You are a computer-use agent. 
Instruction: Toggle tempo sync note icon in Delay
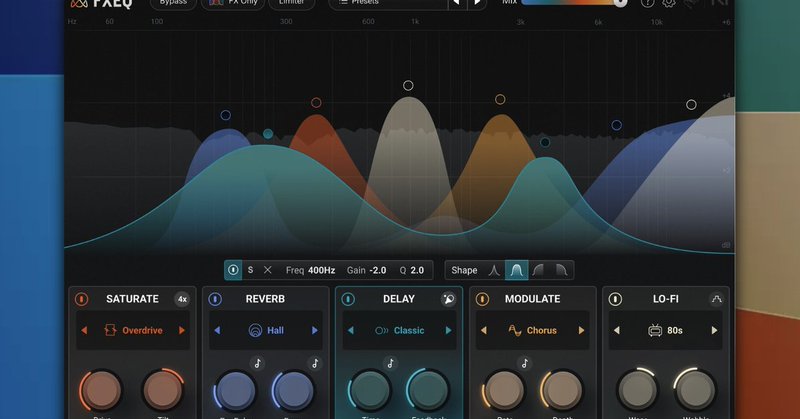391,363
